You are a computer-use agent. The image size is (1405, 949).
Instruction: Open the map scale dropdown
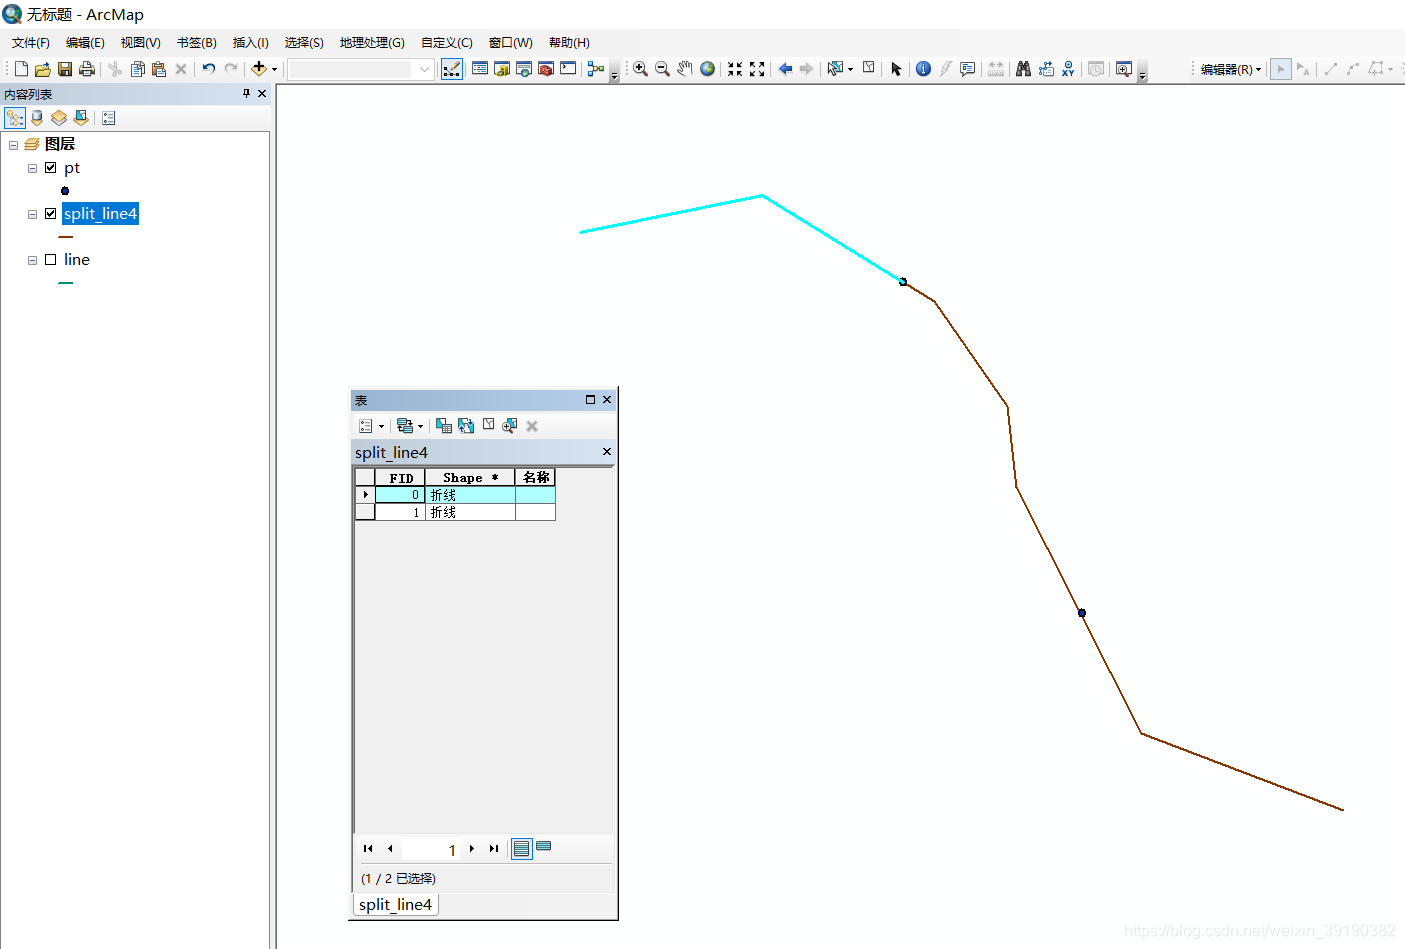424,69
